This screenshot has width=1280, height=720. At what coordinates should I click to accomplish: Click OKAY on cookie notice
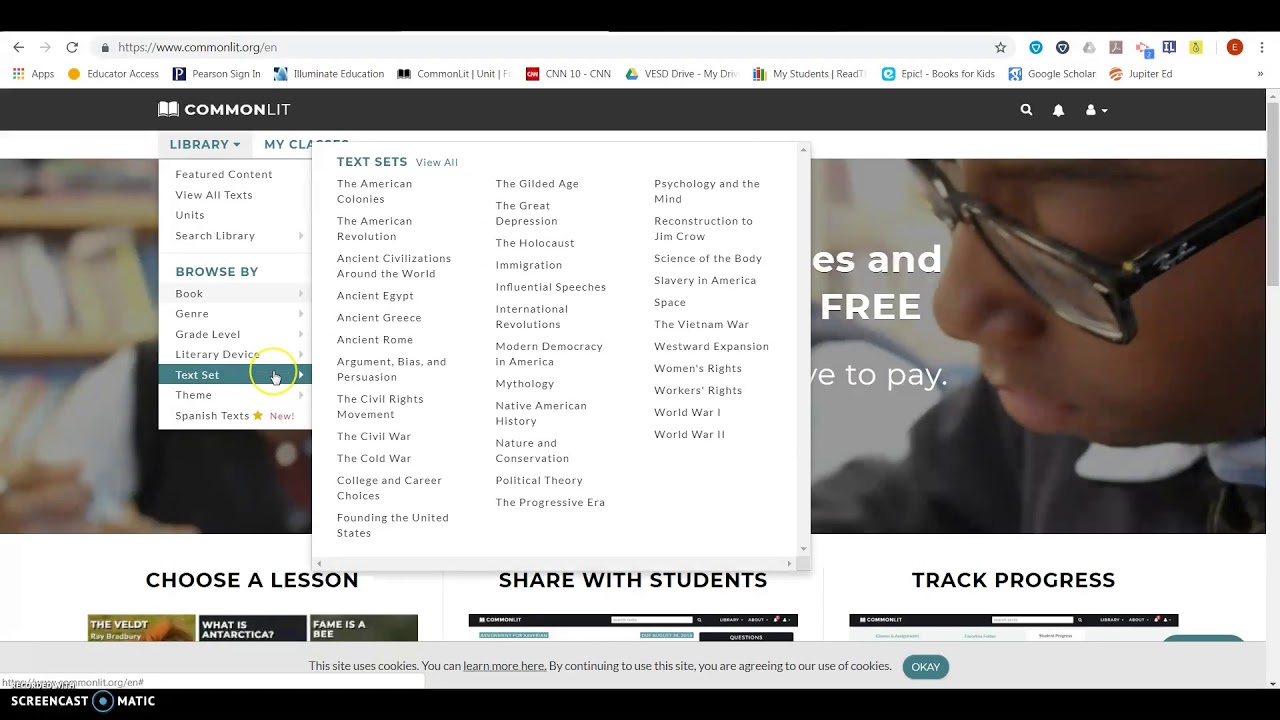click(x=925, y=667)
